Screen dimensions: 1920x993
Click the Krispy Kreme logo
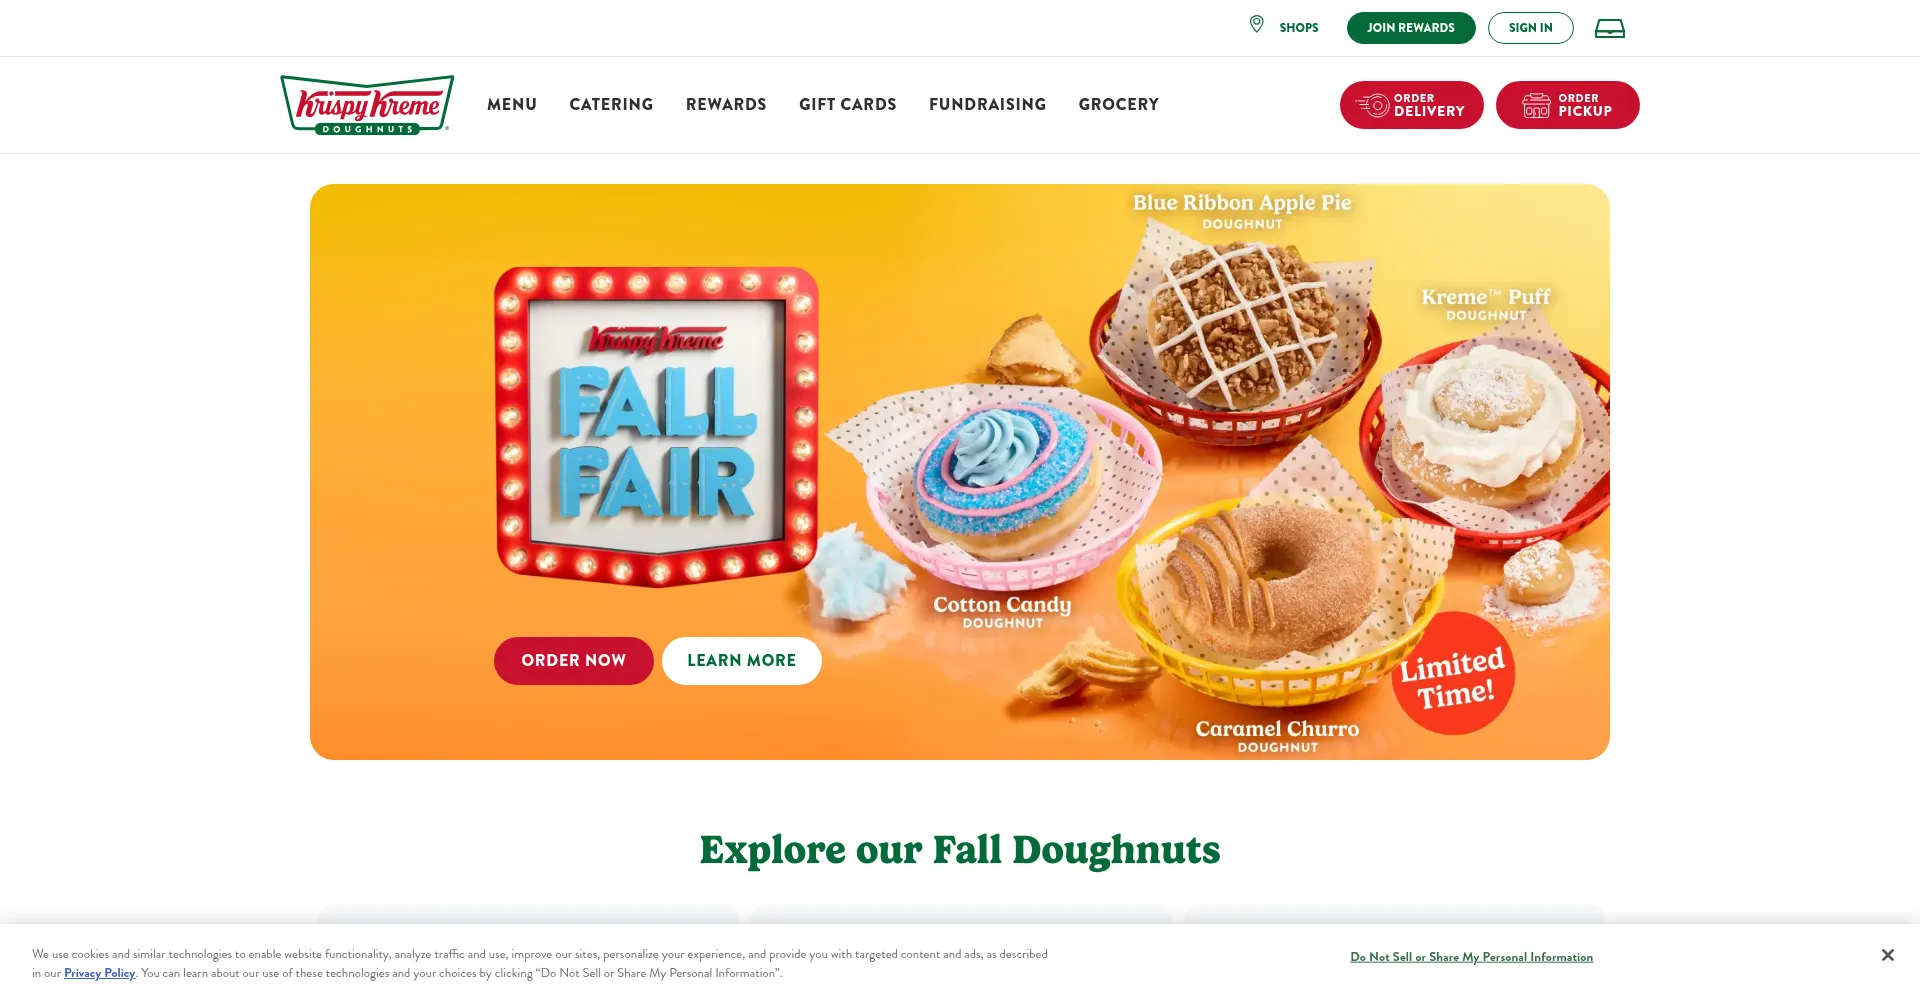(x=367, y=105)
